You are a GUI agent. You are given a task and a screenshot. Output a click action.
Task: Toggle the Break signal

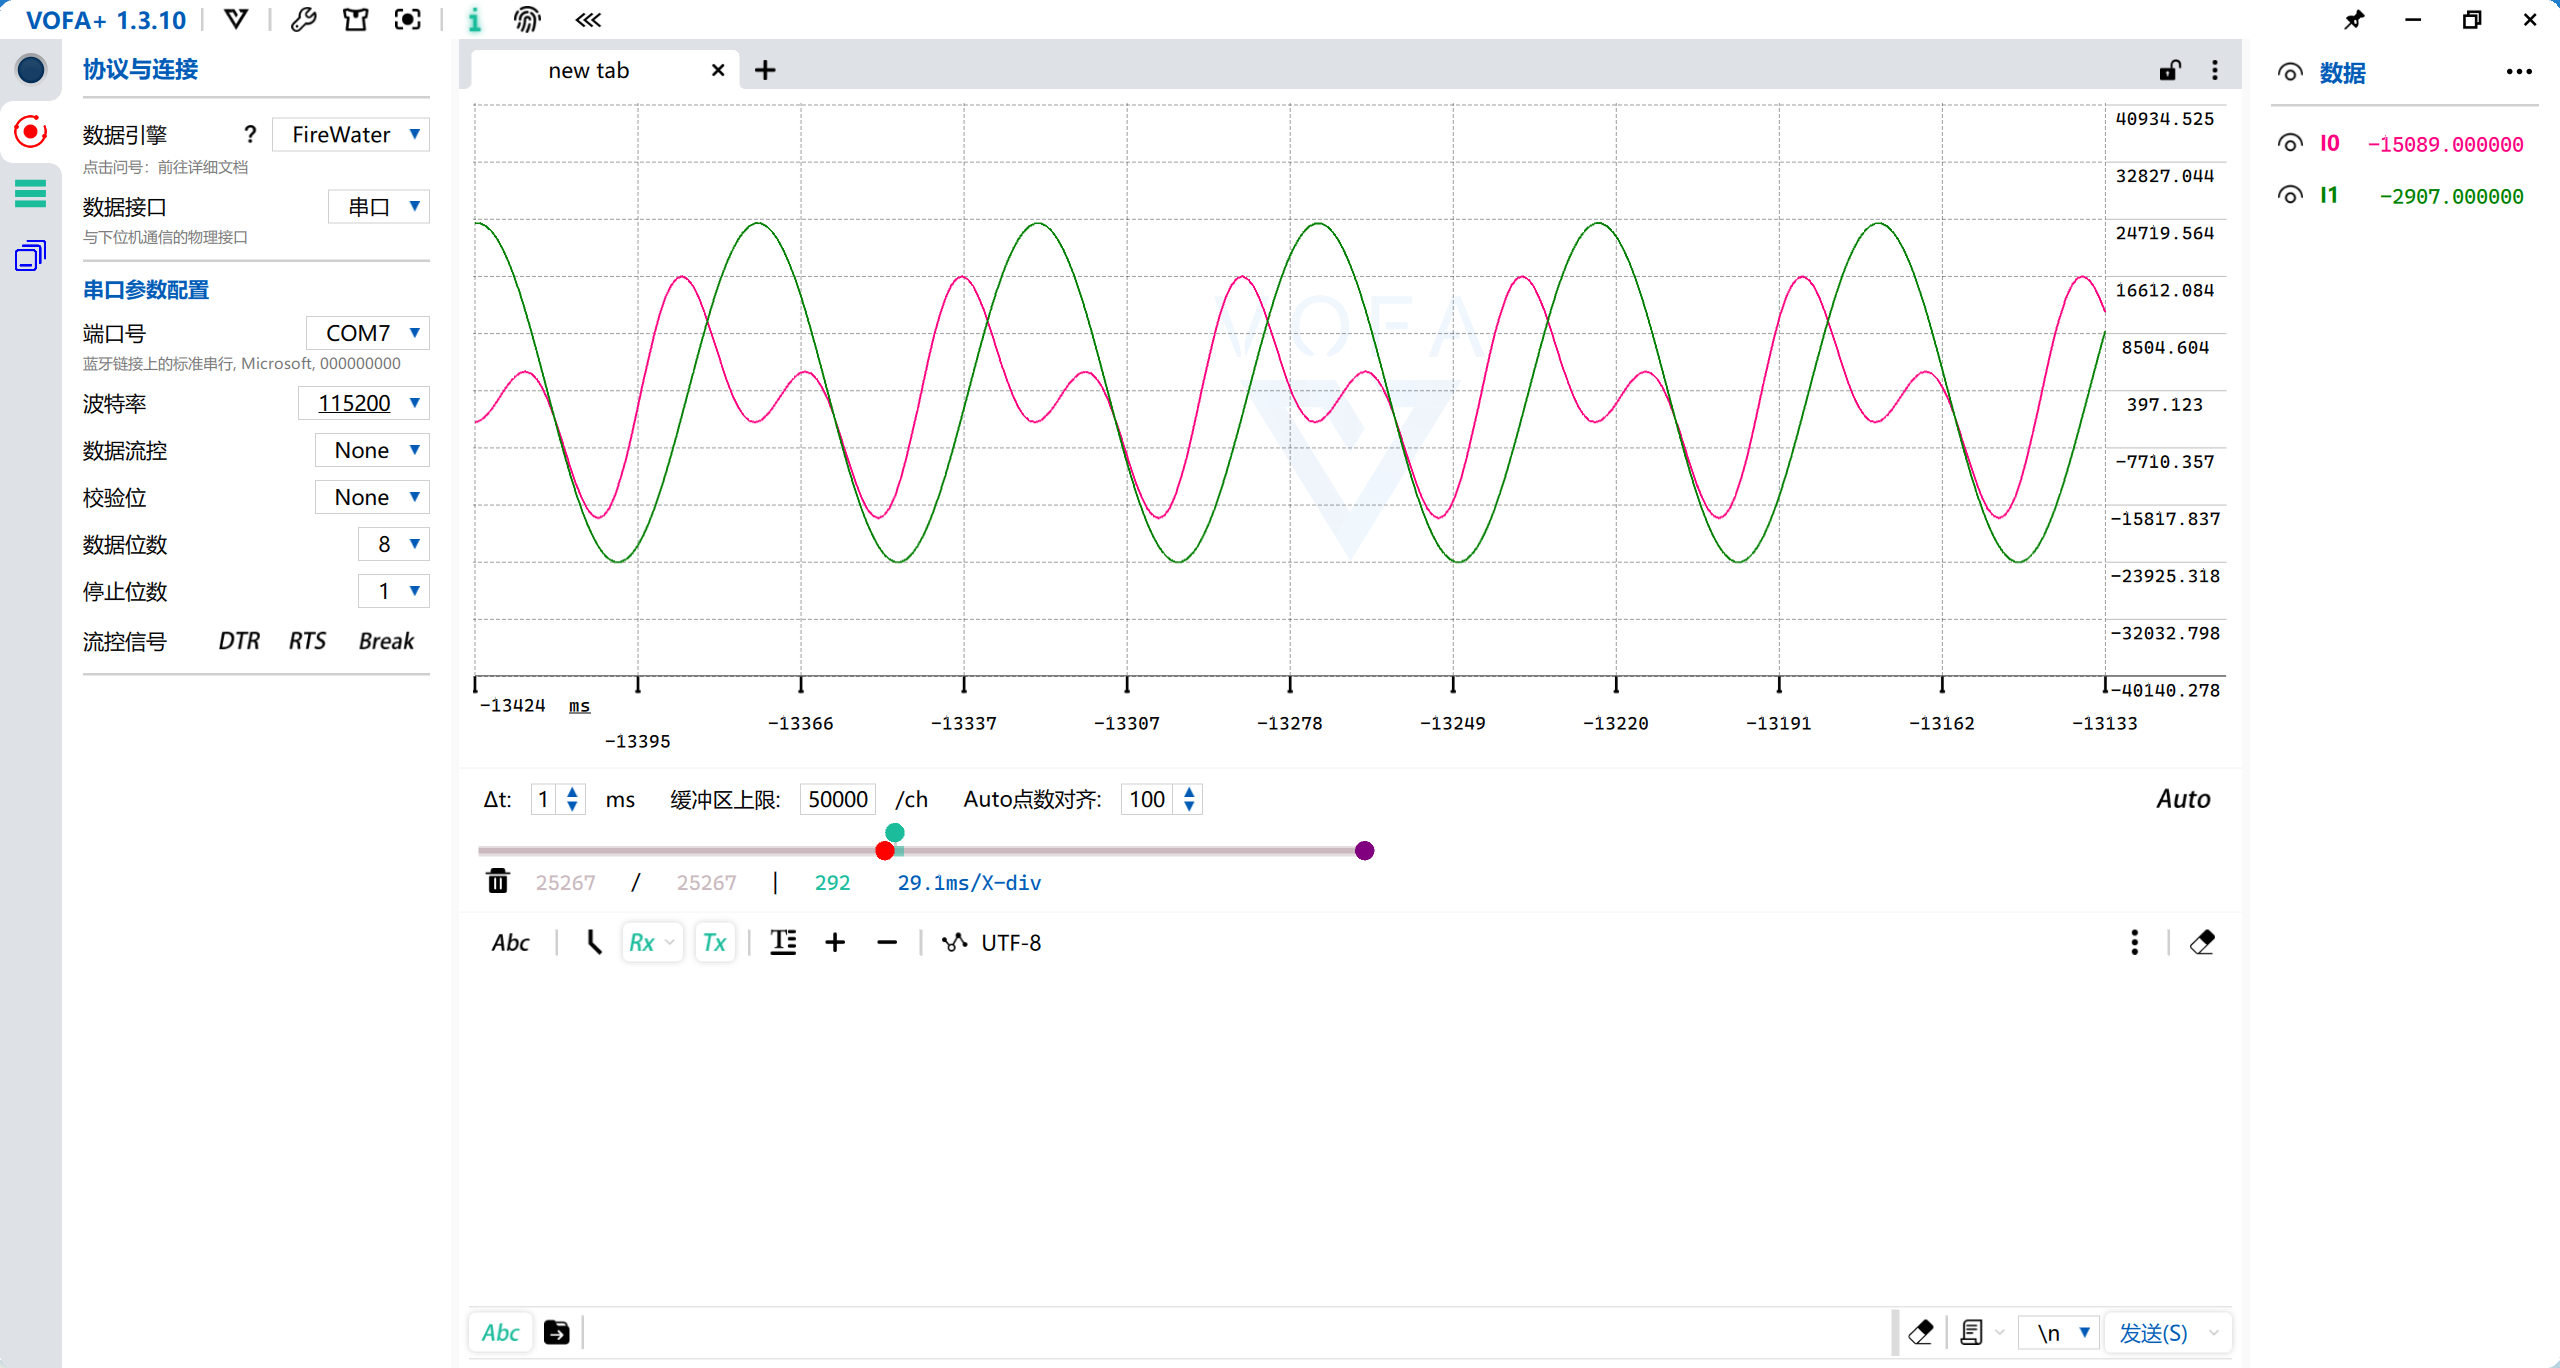386,641
